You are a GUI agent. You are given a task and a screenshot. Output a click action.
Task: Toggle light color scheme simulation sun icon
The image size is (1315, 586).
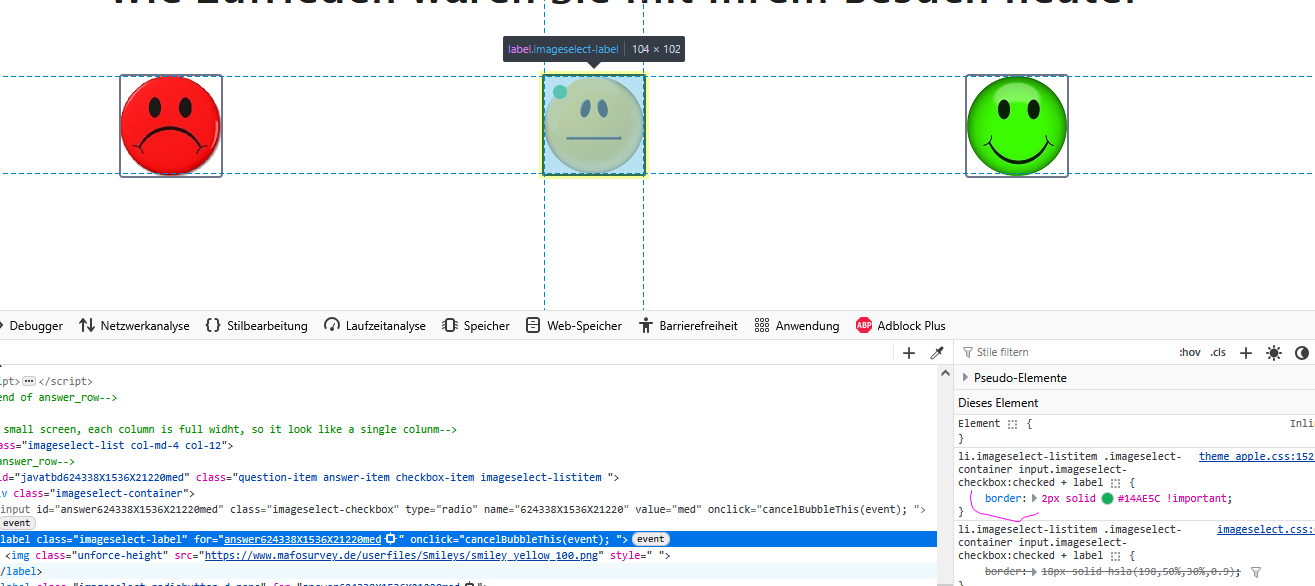pos(1273,353)
